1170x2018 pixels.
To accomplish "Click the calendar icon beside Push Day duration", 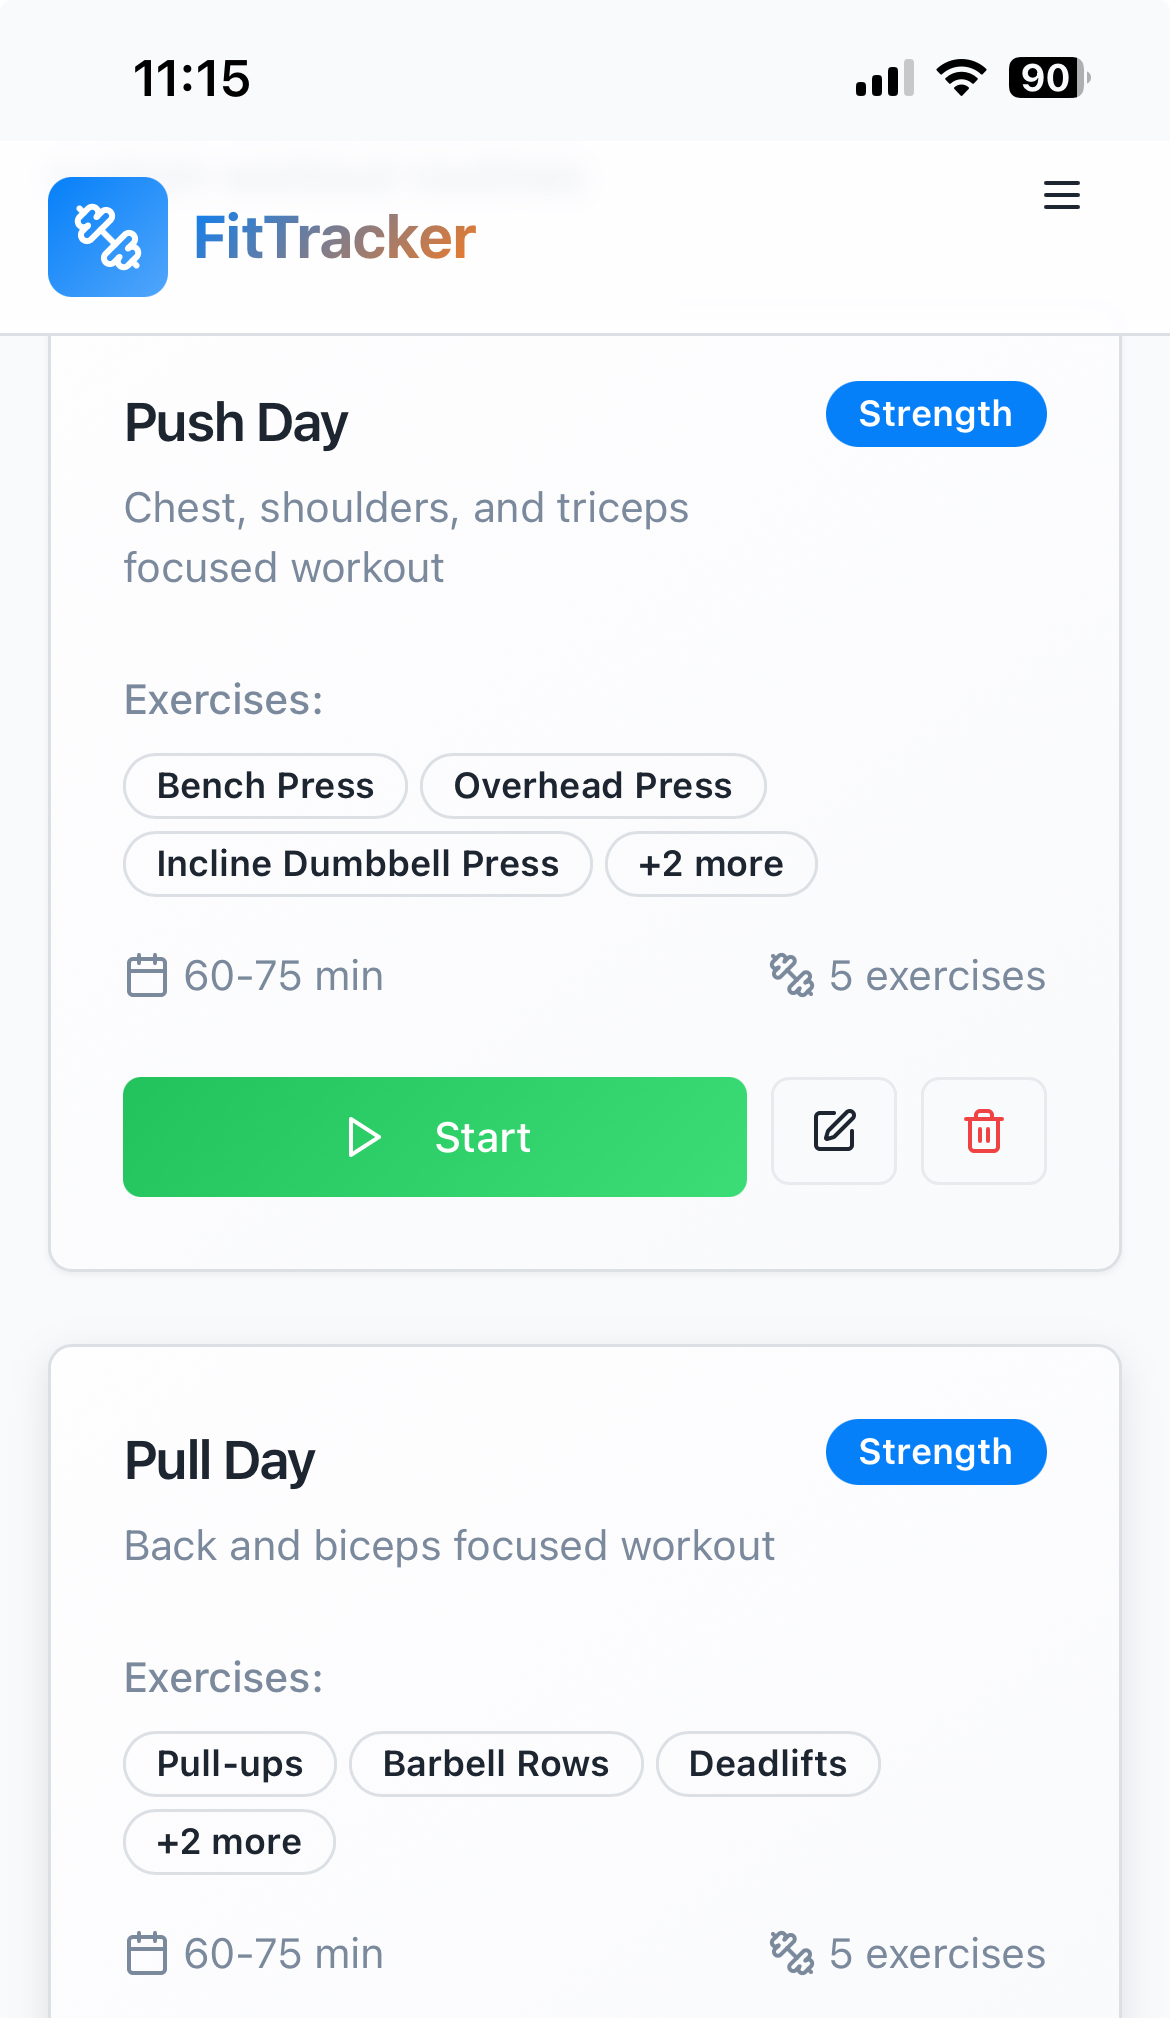I will [147, 976].
